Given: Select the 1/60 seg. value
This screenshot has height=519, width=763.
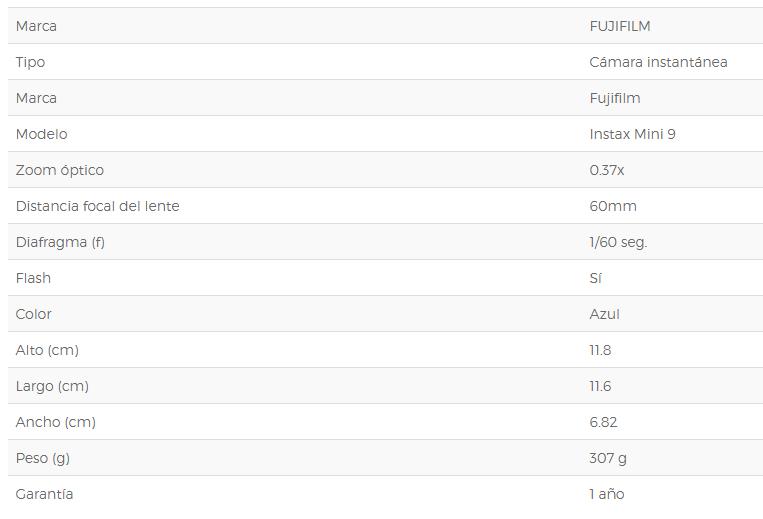Looking at the screenshot, I should pyautogui.click(x=618, y=242).
